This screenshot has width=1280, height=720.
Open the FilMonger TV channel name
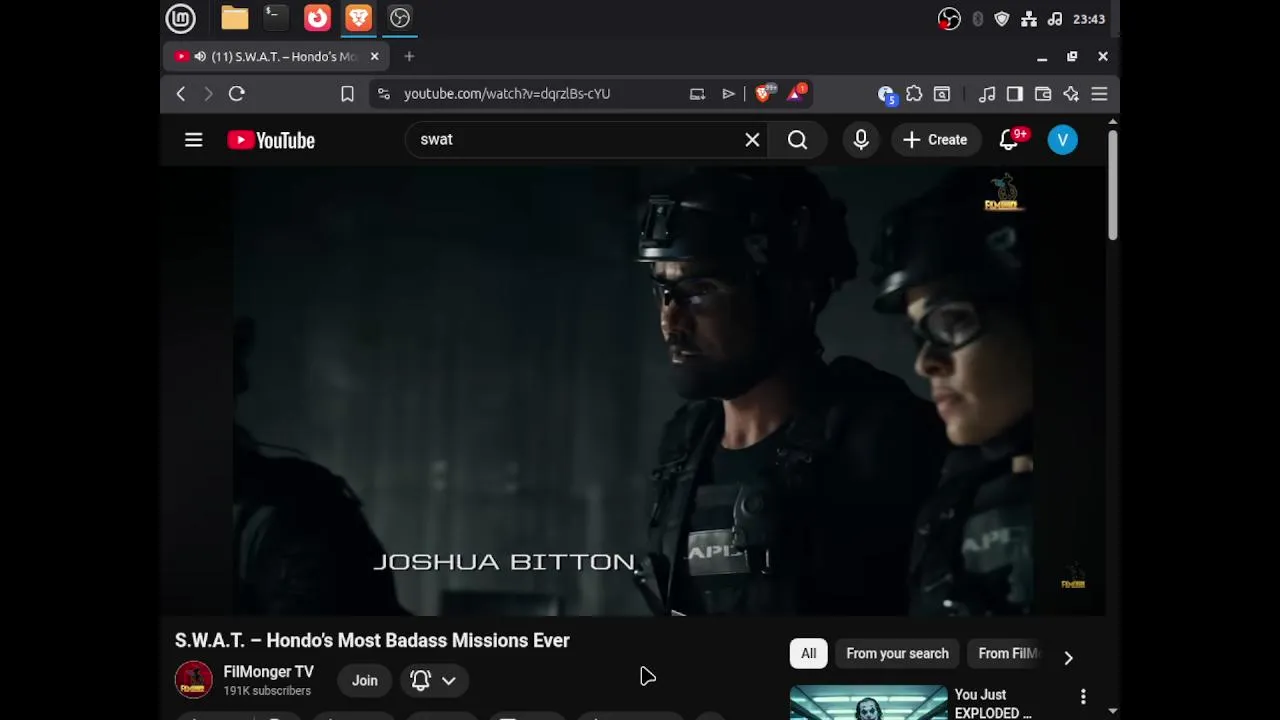[x=269, y=672]
